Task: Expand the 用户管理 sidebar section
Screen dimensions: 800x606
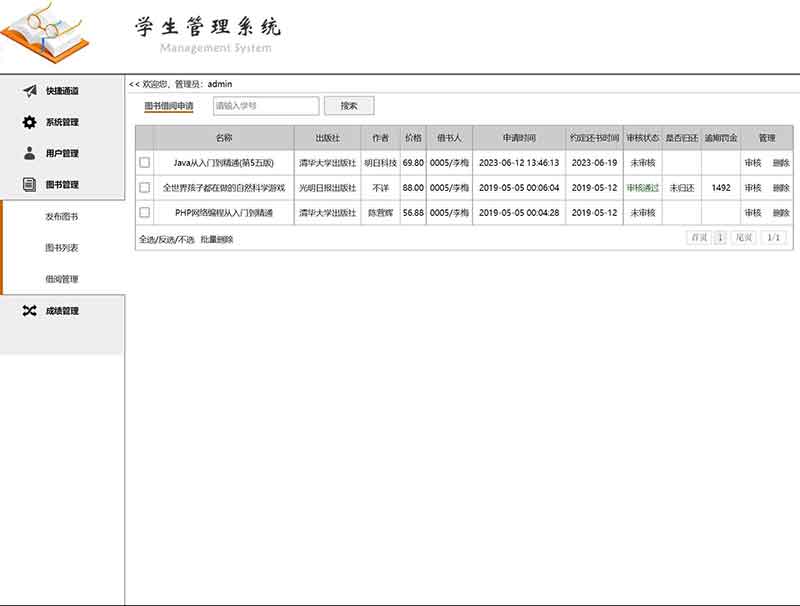Action: click(x=62, y=153)
